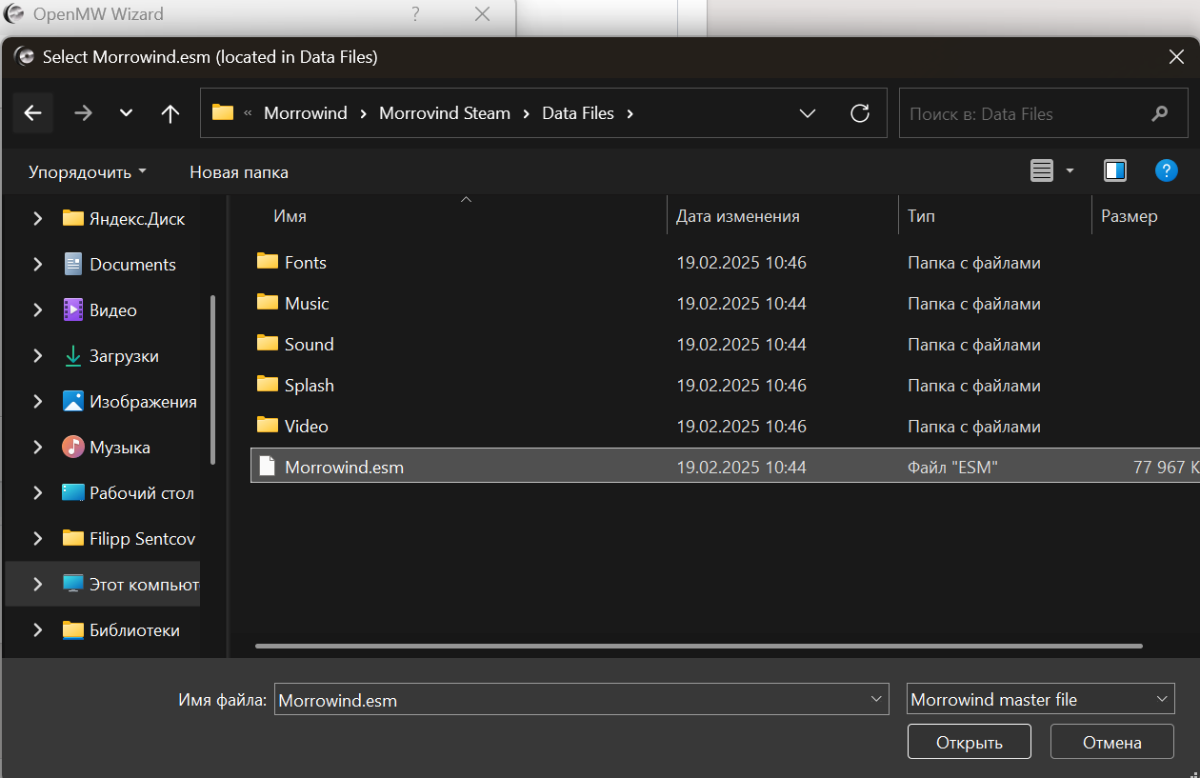The image size is (1200, 778).
Task: Select Morrowind in the address breadcrumb
Action: click(x=306, y=113)
